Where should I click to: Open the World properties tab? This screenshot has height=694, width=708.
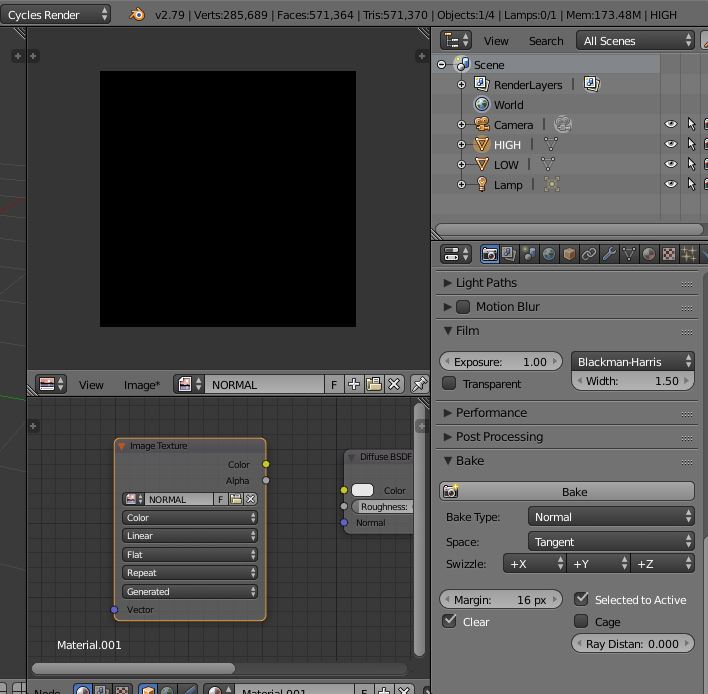549,254
